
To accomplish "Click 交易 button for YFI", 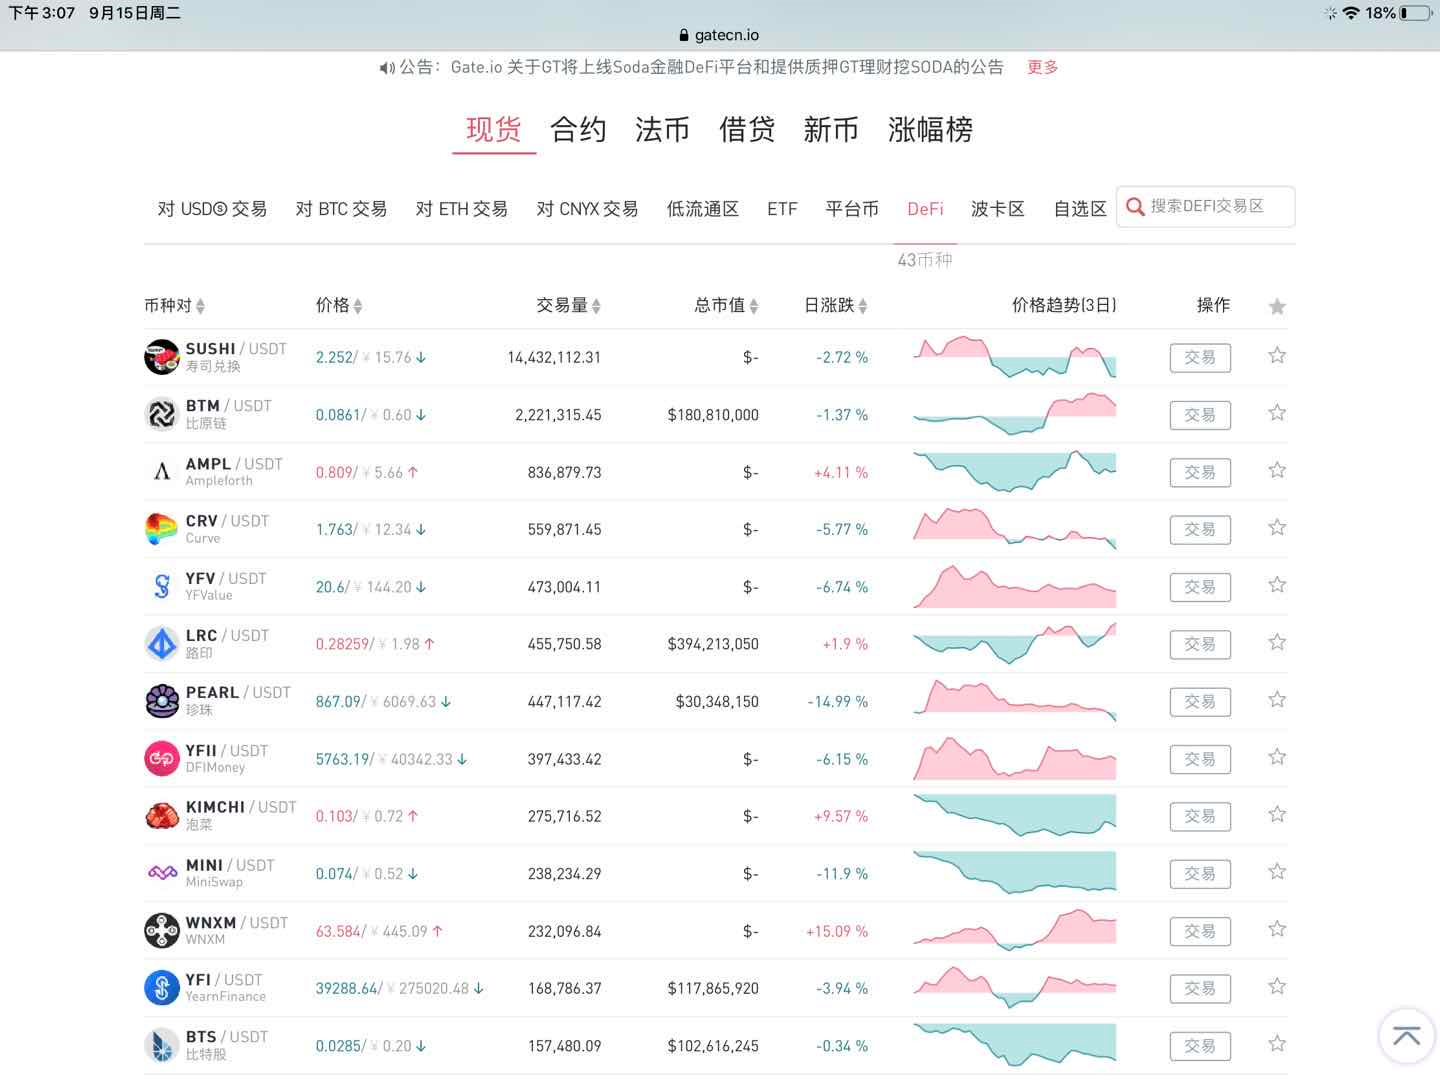I will coord(1200,989).
